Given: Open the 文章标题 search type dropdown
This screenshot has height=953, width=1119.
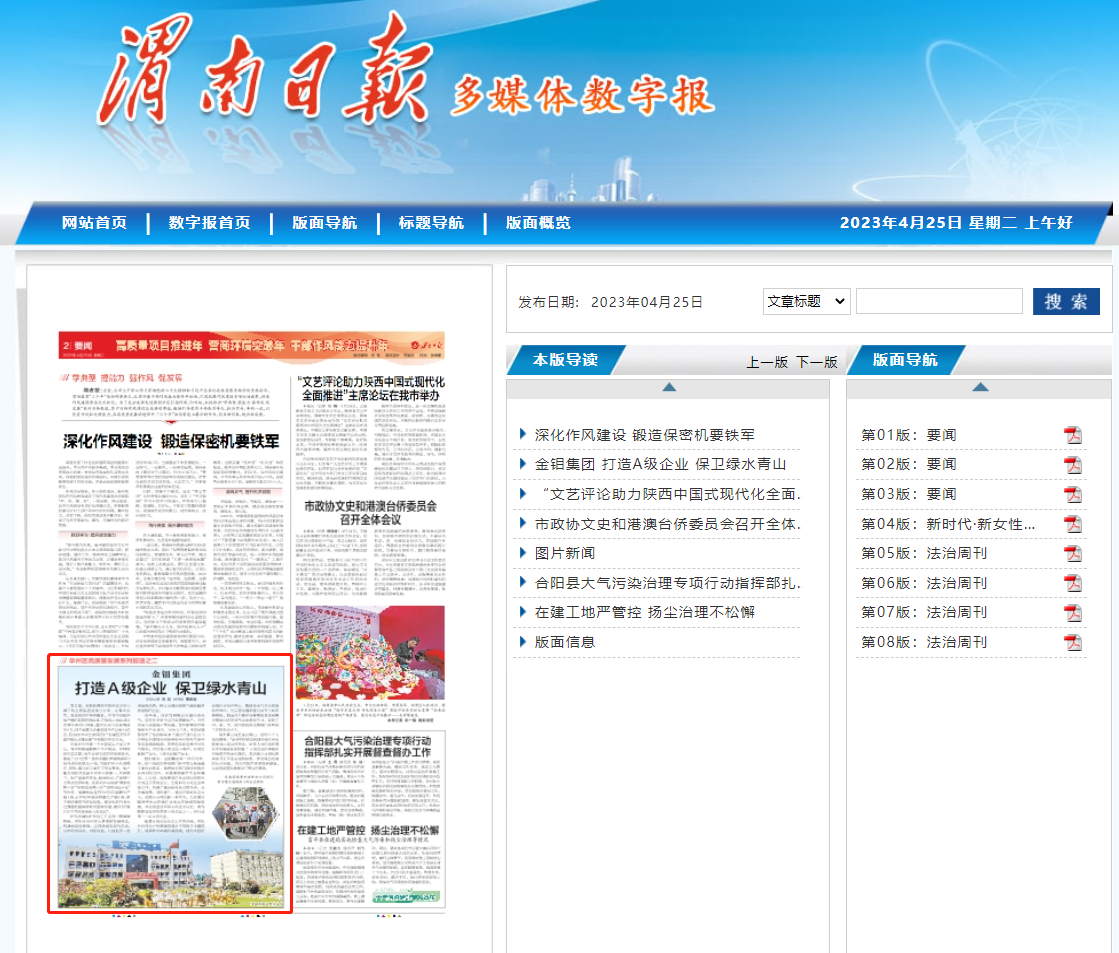Looking at the screenshot, I should pos(805,301).
